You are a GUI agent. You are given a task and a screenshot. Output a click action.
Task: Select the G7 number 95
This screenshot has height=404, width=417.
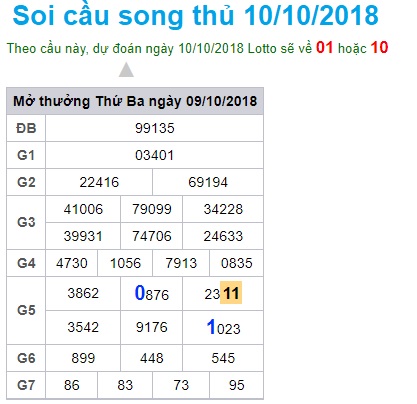[x=237, y=385]
